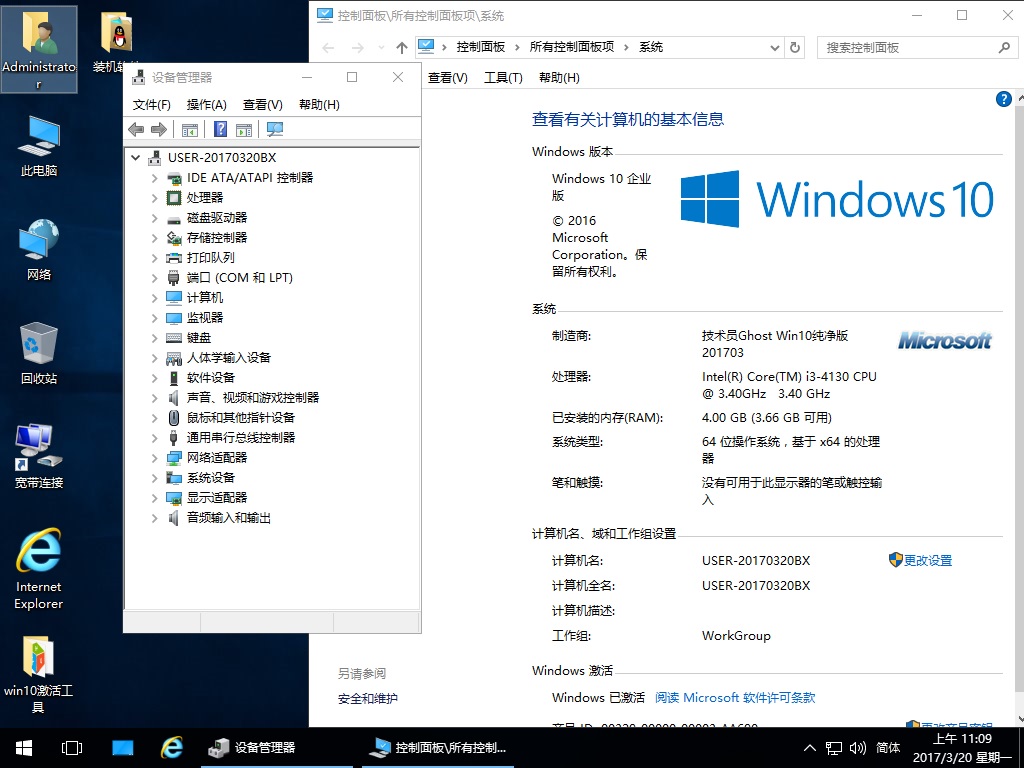
Task: Click 阅读 Microsoft 软件许可条款 link
Action: [735, 698]
